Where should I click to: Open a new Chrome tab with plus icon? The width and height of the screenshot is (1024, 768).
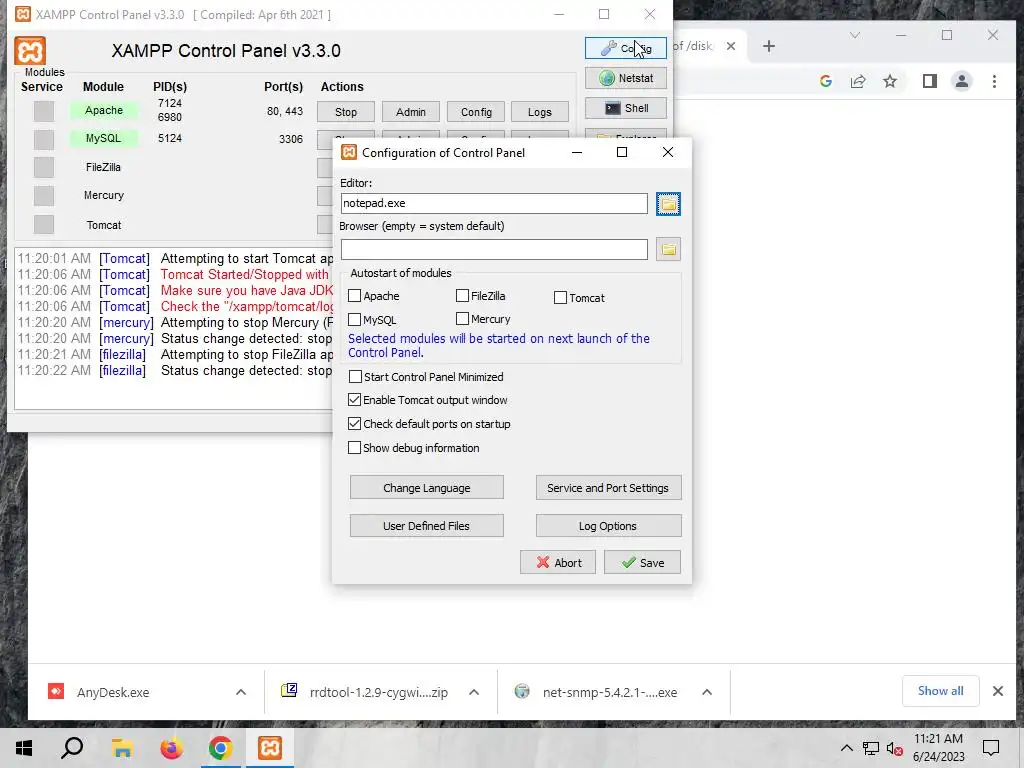tap(769, 46)
